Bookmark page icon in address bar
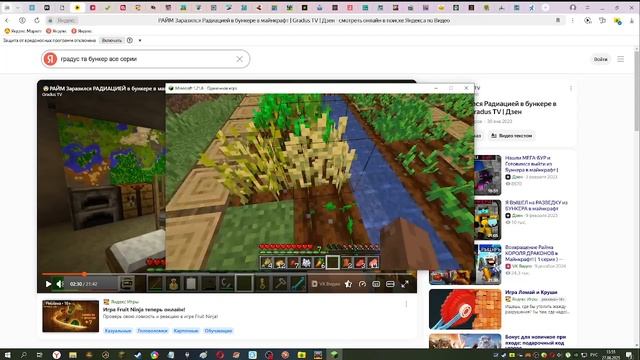Image resolution: width=640 pixels, height=360 pixels. tap(558, 20)
